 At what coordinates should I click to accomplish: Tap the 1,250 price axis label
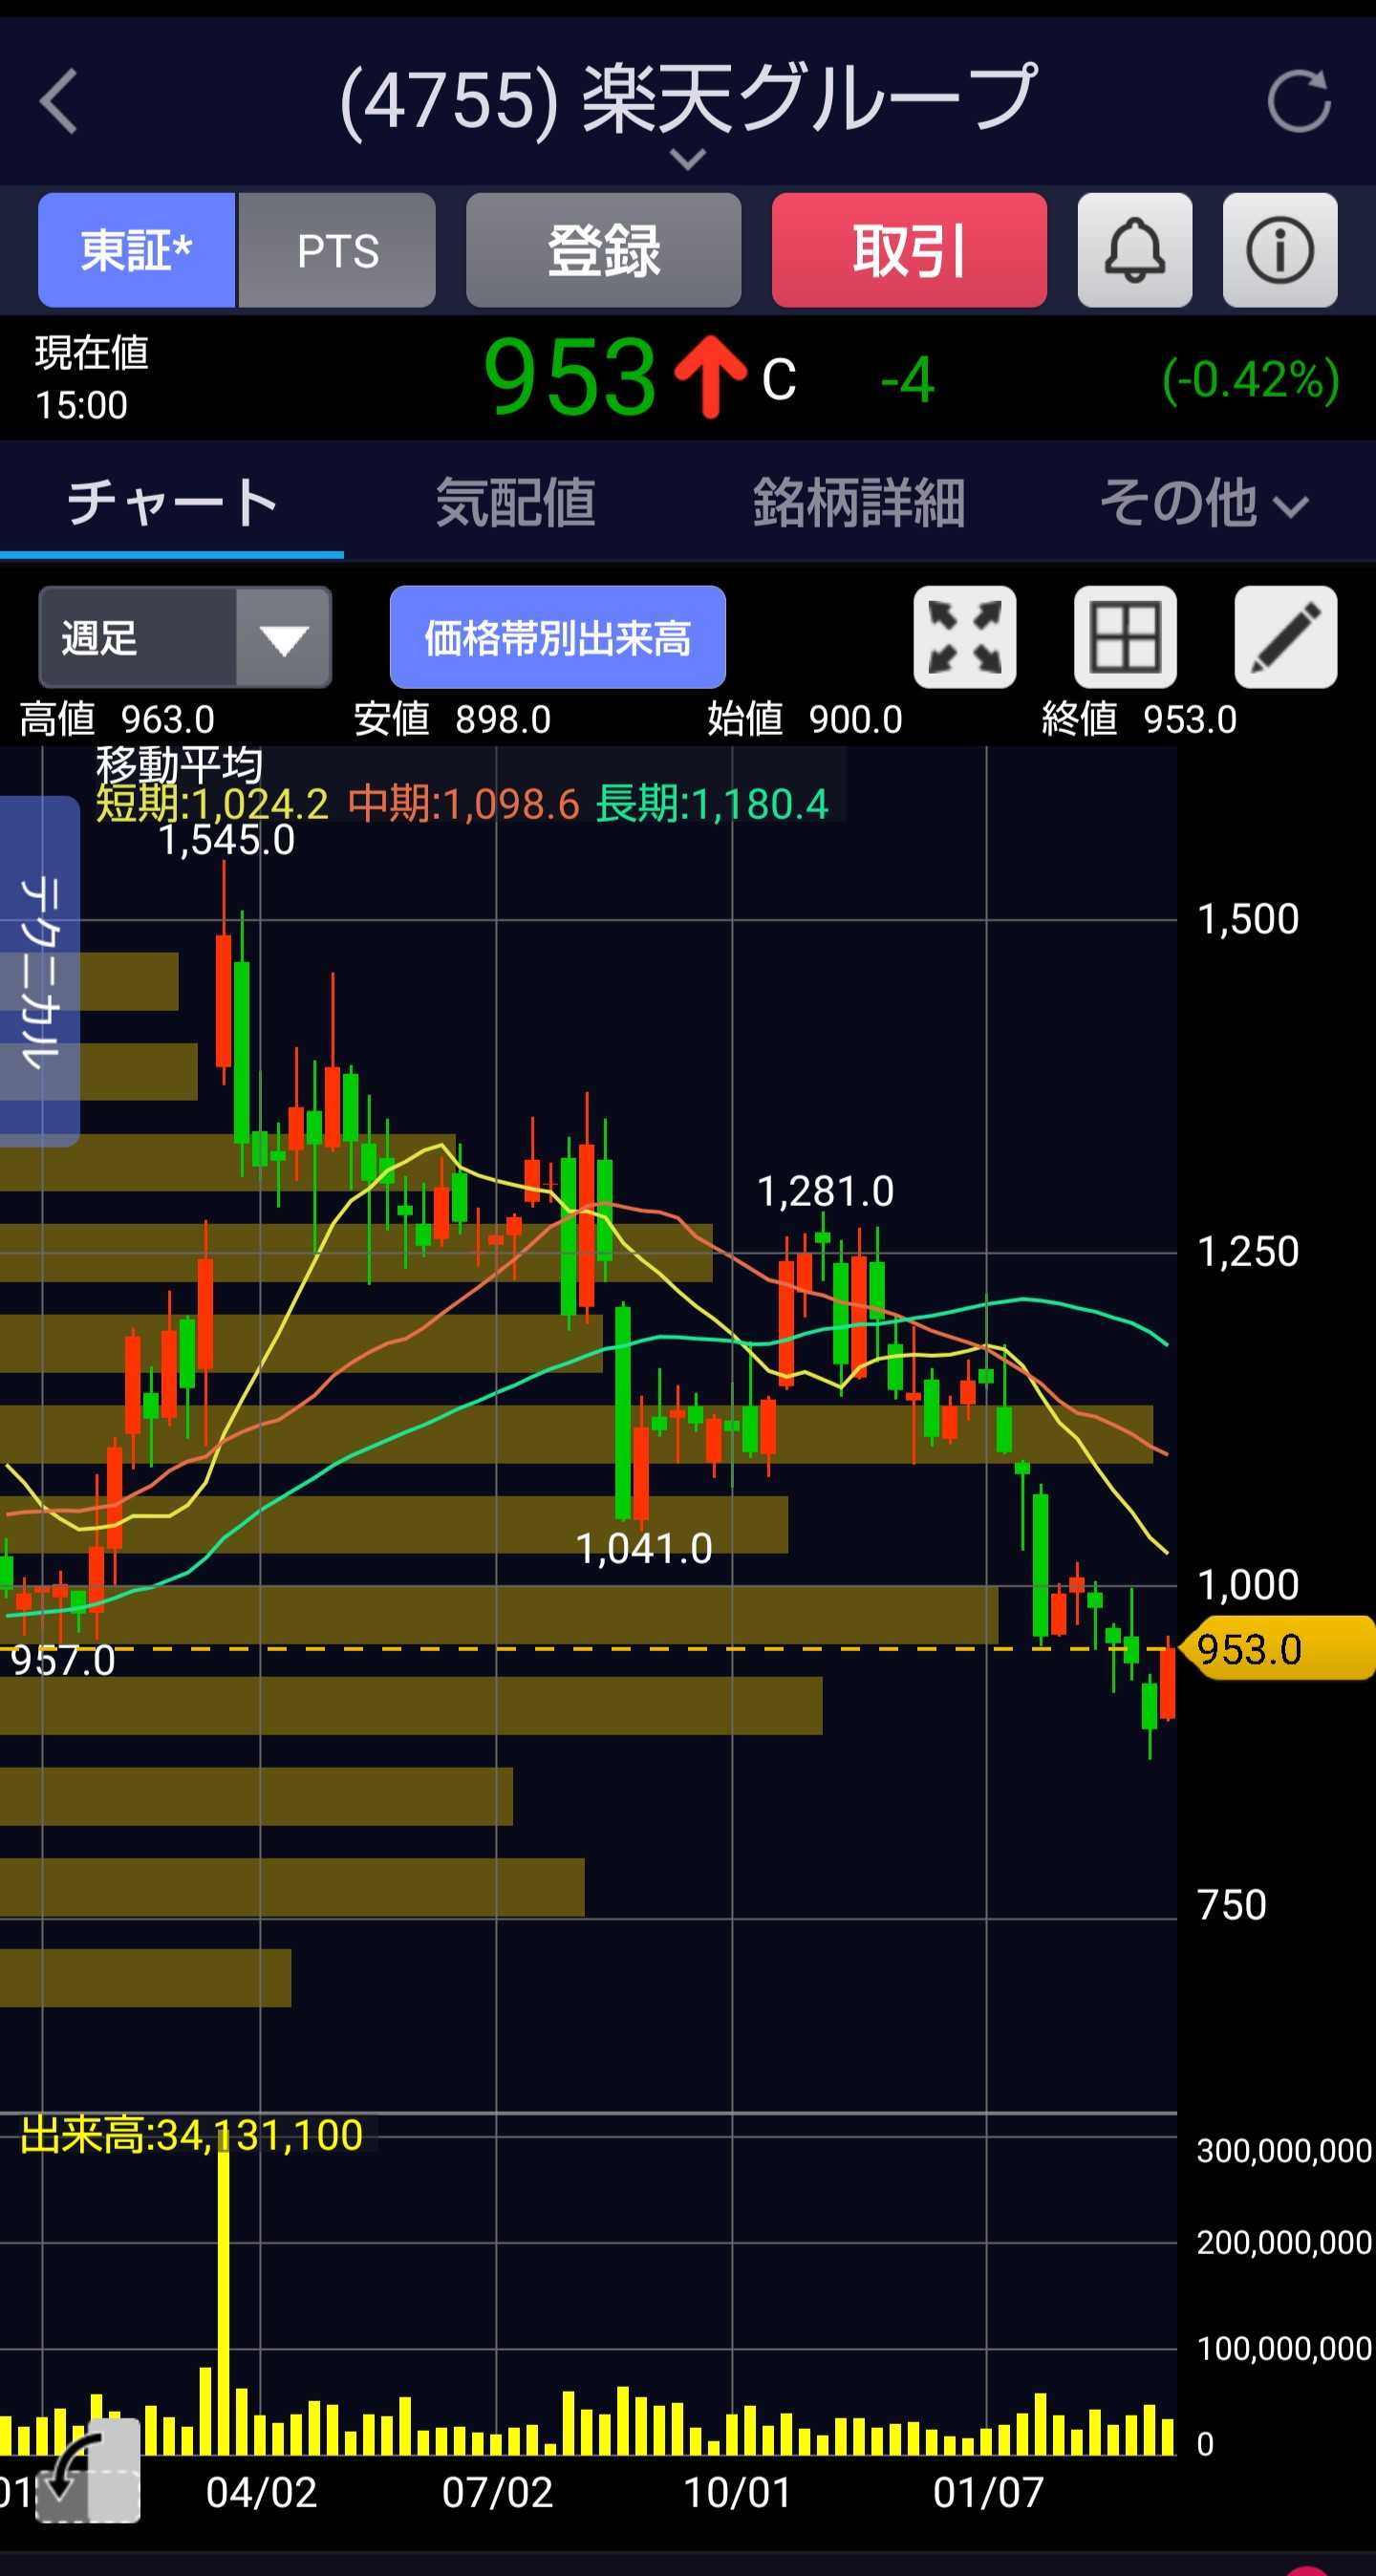[x=1248, y=1252]
